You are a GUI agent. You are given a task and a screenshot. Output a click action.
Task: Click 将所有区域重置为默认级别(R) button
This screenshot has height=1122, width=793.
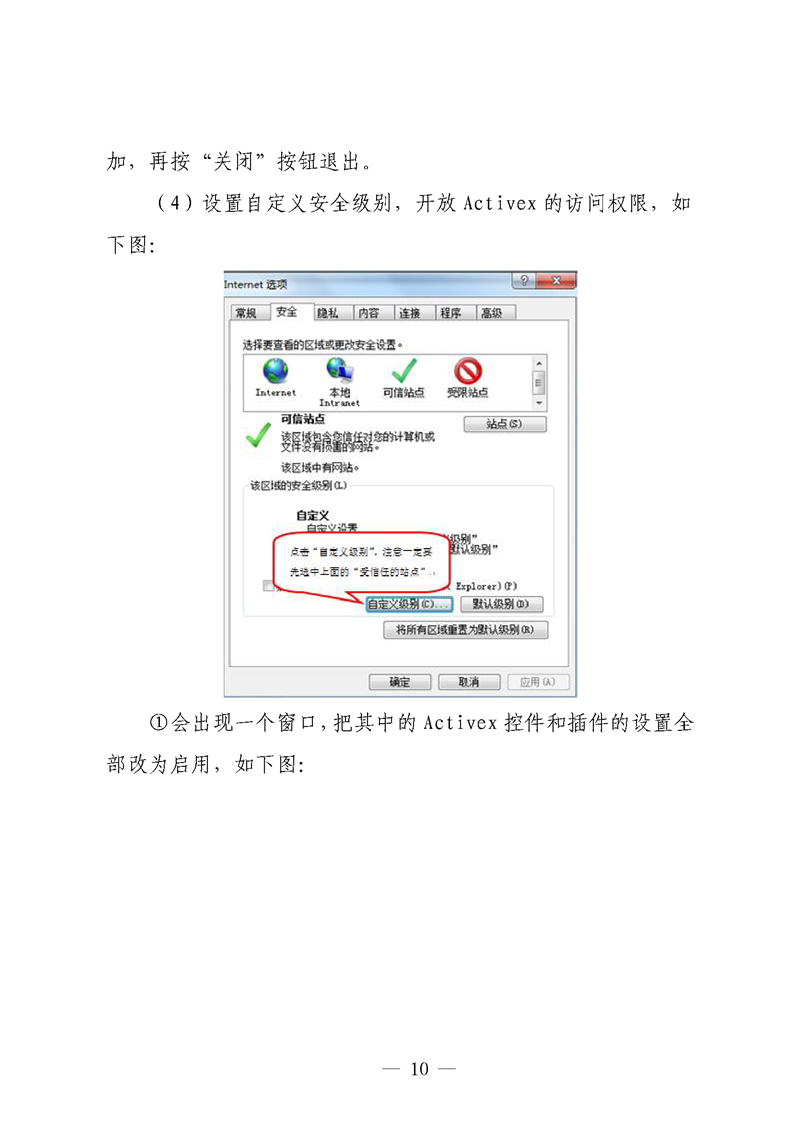tap(465, 630)
